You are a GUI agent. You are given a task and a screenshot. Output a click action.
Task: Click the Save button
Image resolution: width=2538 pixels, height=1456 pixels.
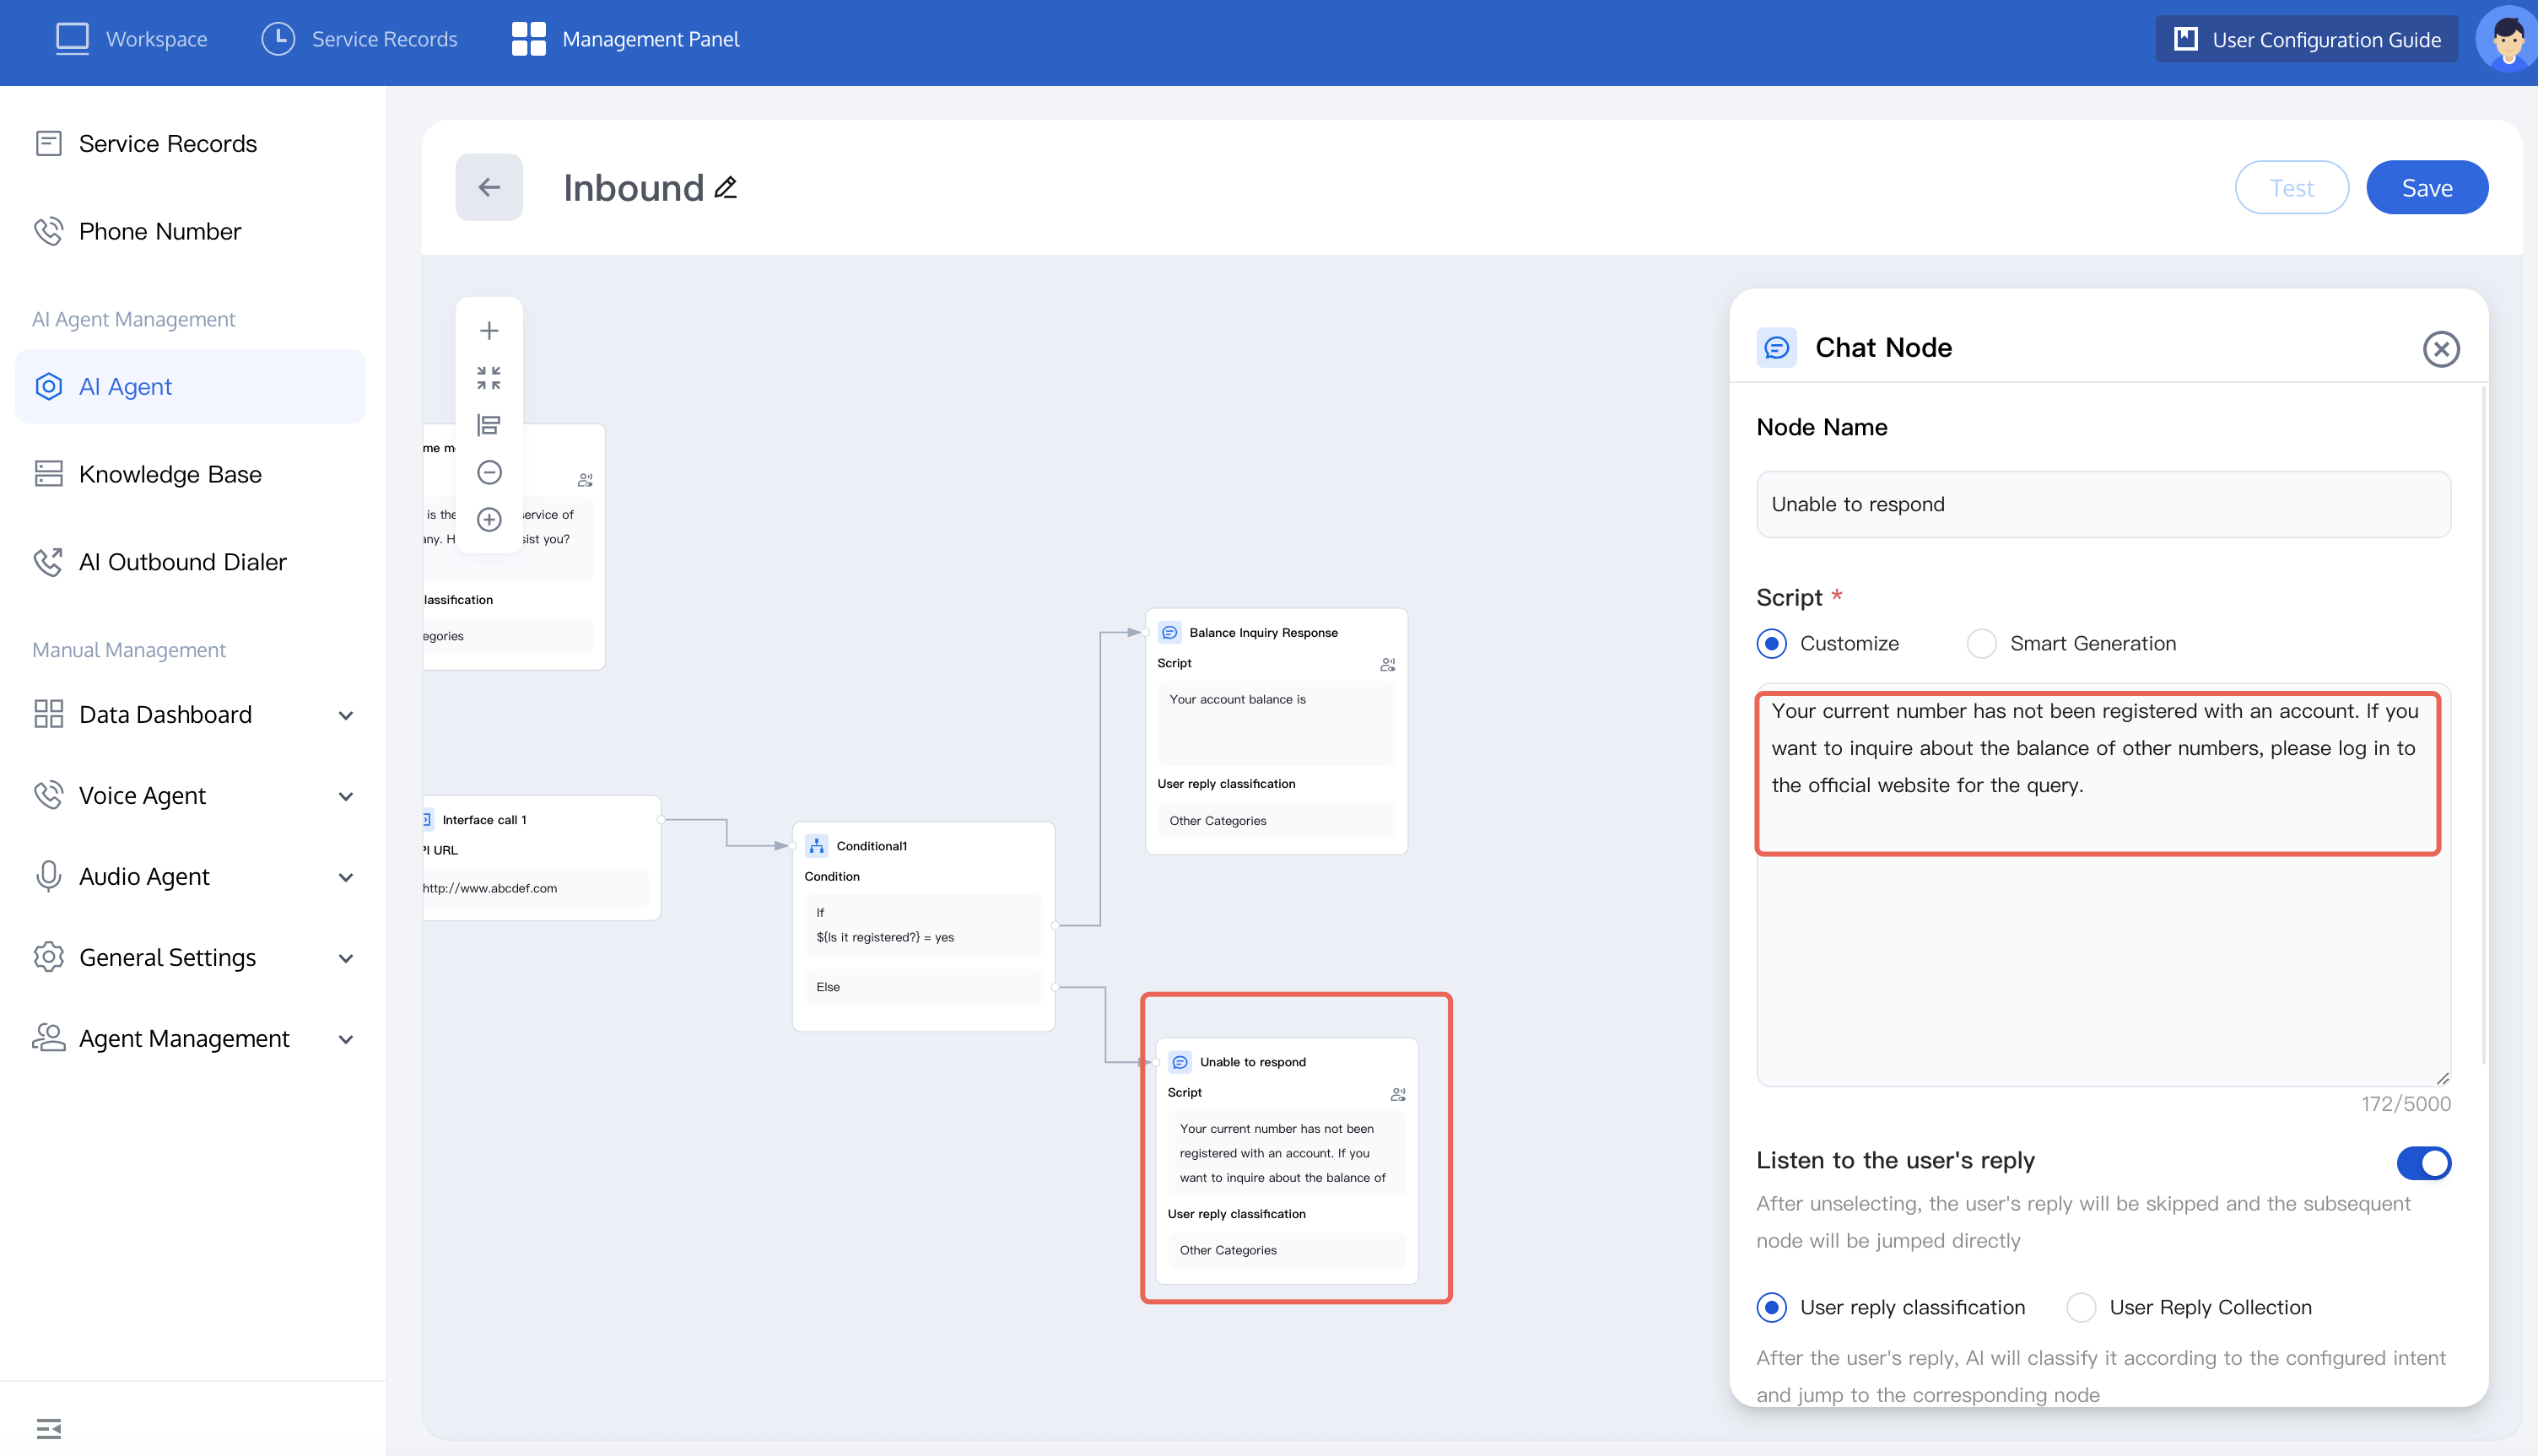pos(2426,187)
